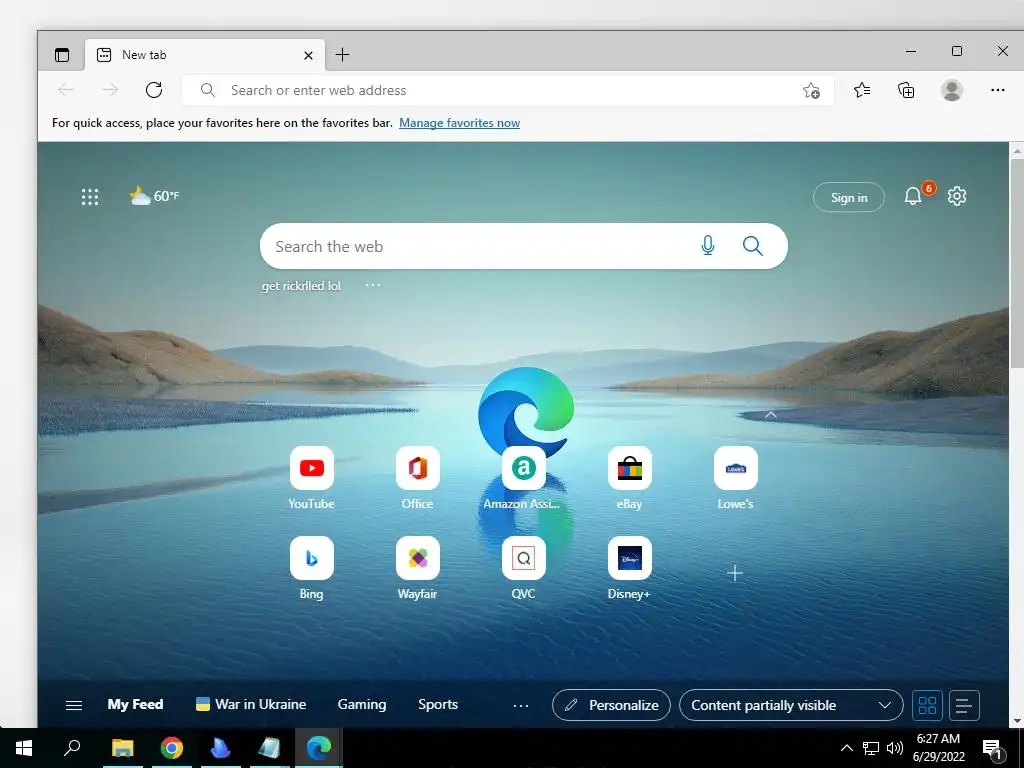This screenshot has height=768, width=1024.
Task: Click the Sign in button
Action: (849, 197)
